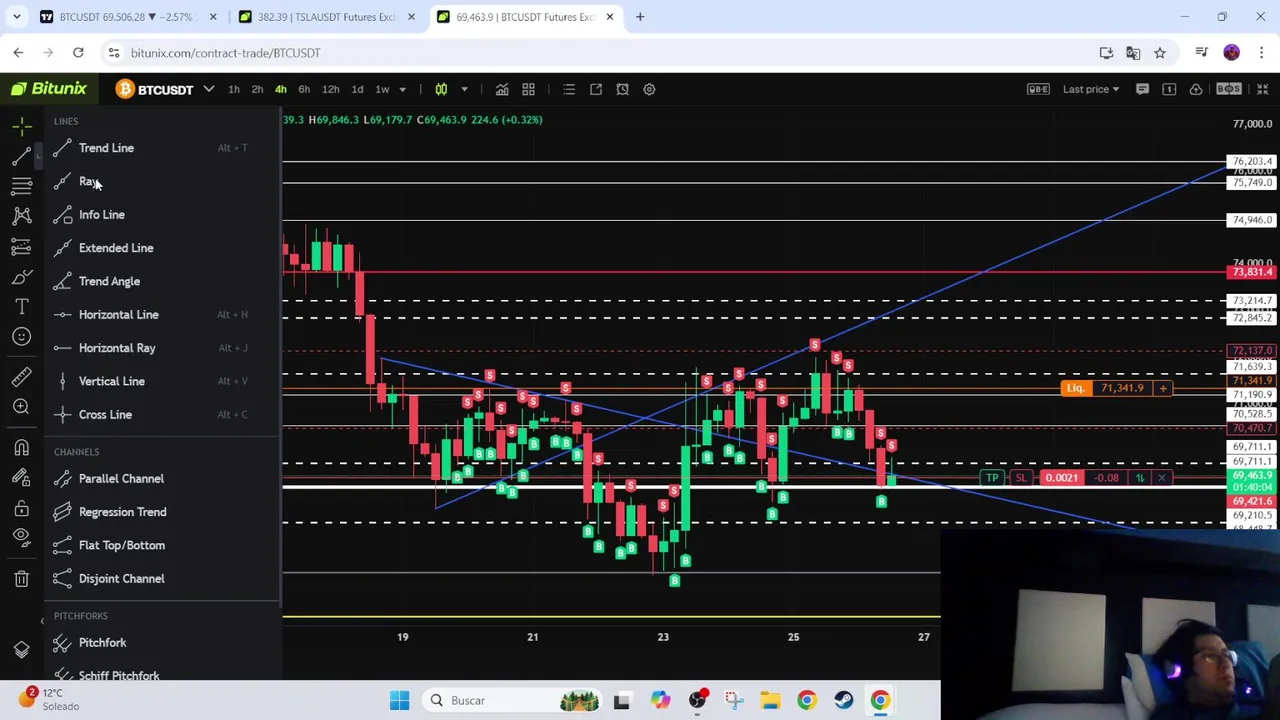
Task: Switch to the 1d timeframe
Action: coord(357,89)
